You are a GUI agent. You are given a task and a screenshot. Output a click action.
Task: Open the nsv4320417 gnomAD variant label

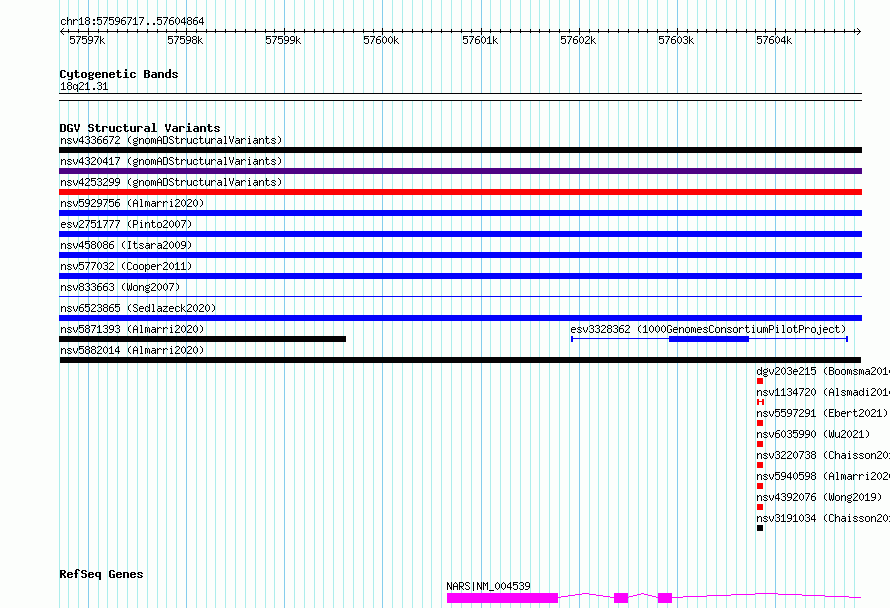click(x=171, y=161)
